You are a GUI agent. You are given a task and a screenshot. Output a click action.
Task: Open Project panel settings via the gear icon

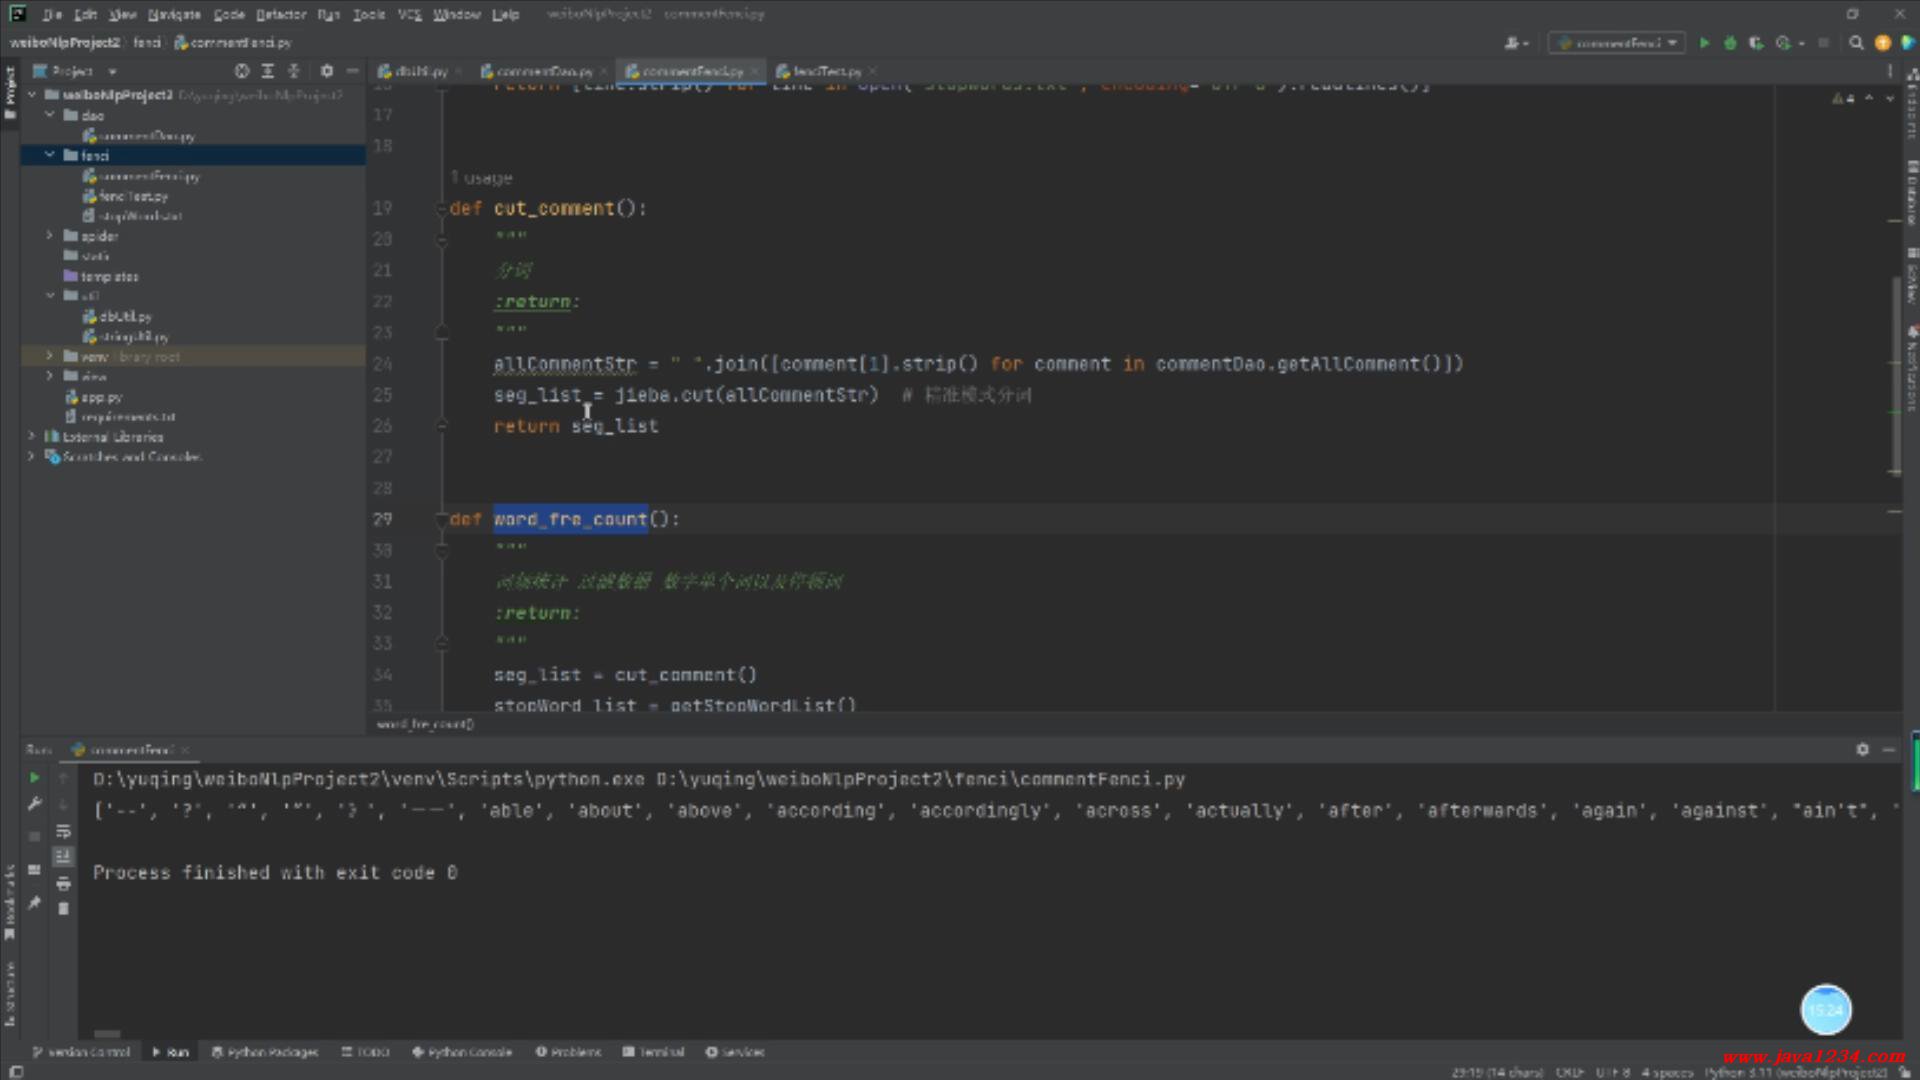click(x=326, y=71)
